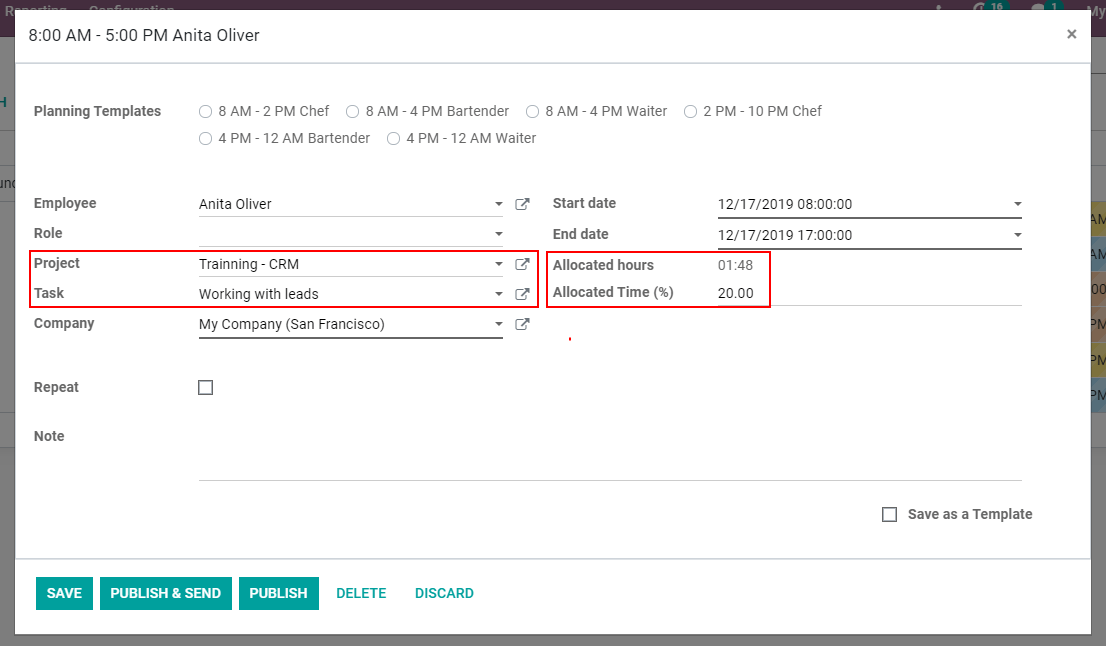The image size is (1106, 646).
Task: Select the 2 PM - 10 PM Chef template
Action: (x=691, y=111)
